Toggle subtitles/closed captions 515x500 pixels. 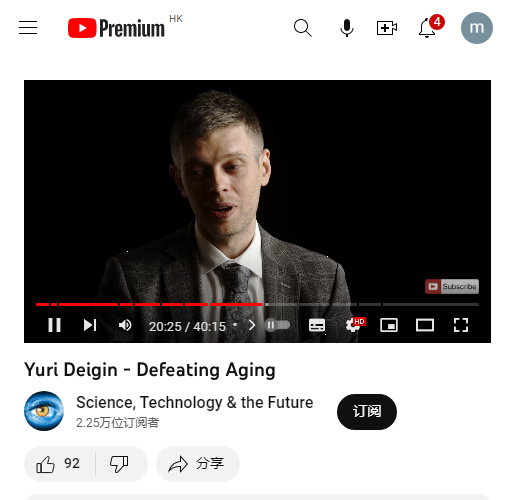pos(317,325)
